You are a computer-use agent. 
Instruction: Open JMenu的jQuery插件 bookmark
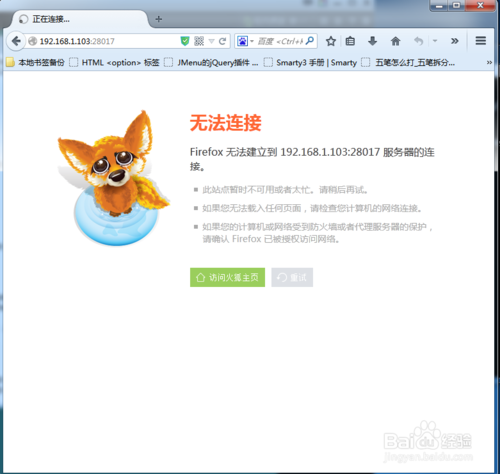211,62
